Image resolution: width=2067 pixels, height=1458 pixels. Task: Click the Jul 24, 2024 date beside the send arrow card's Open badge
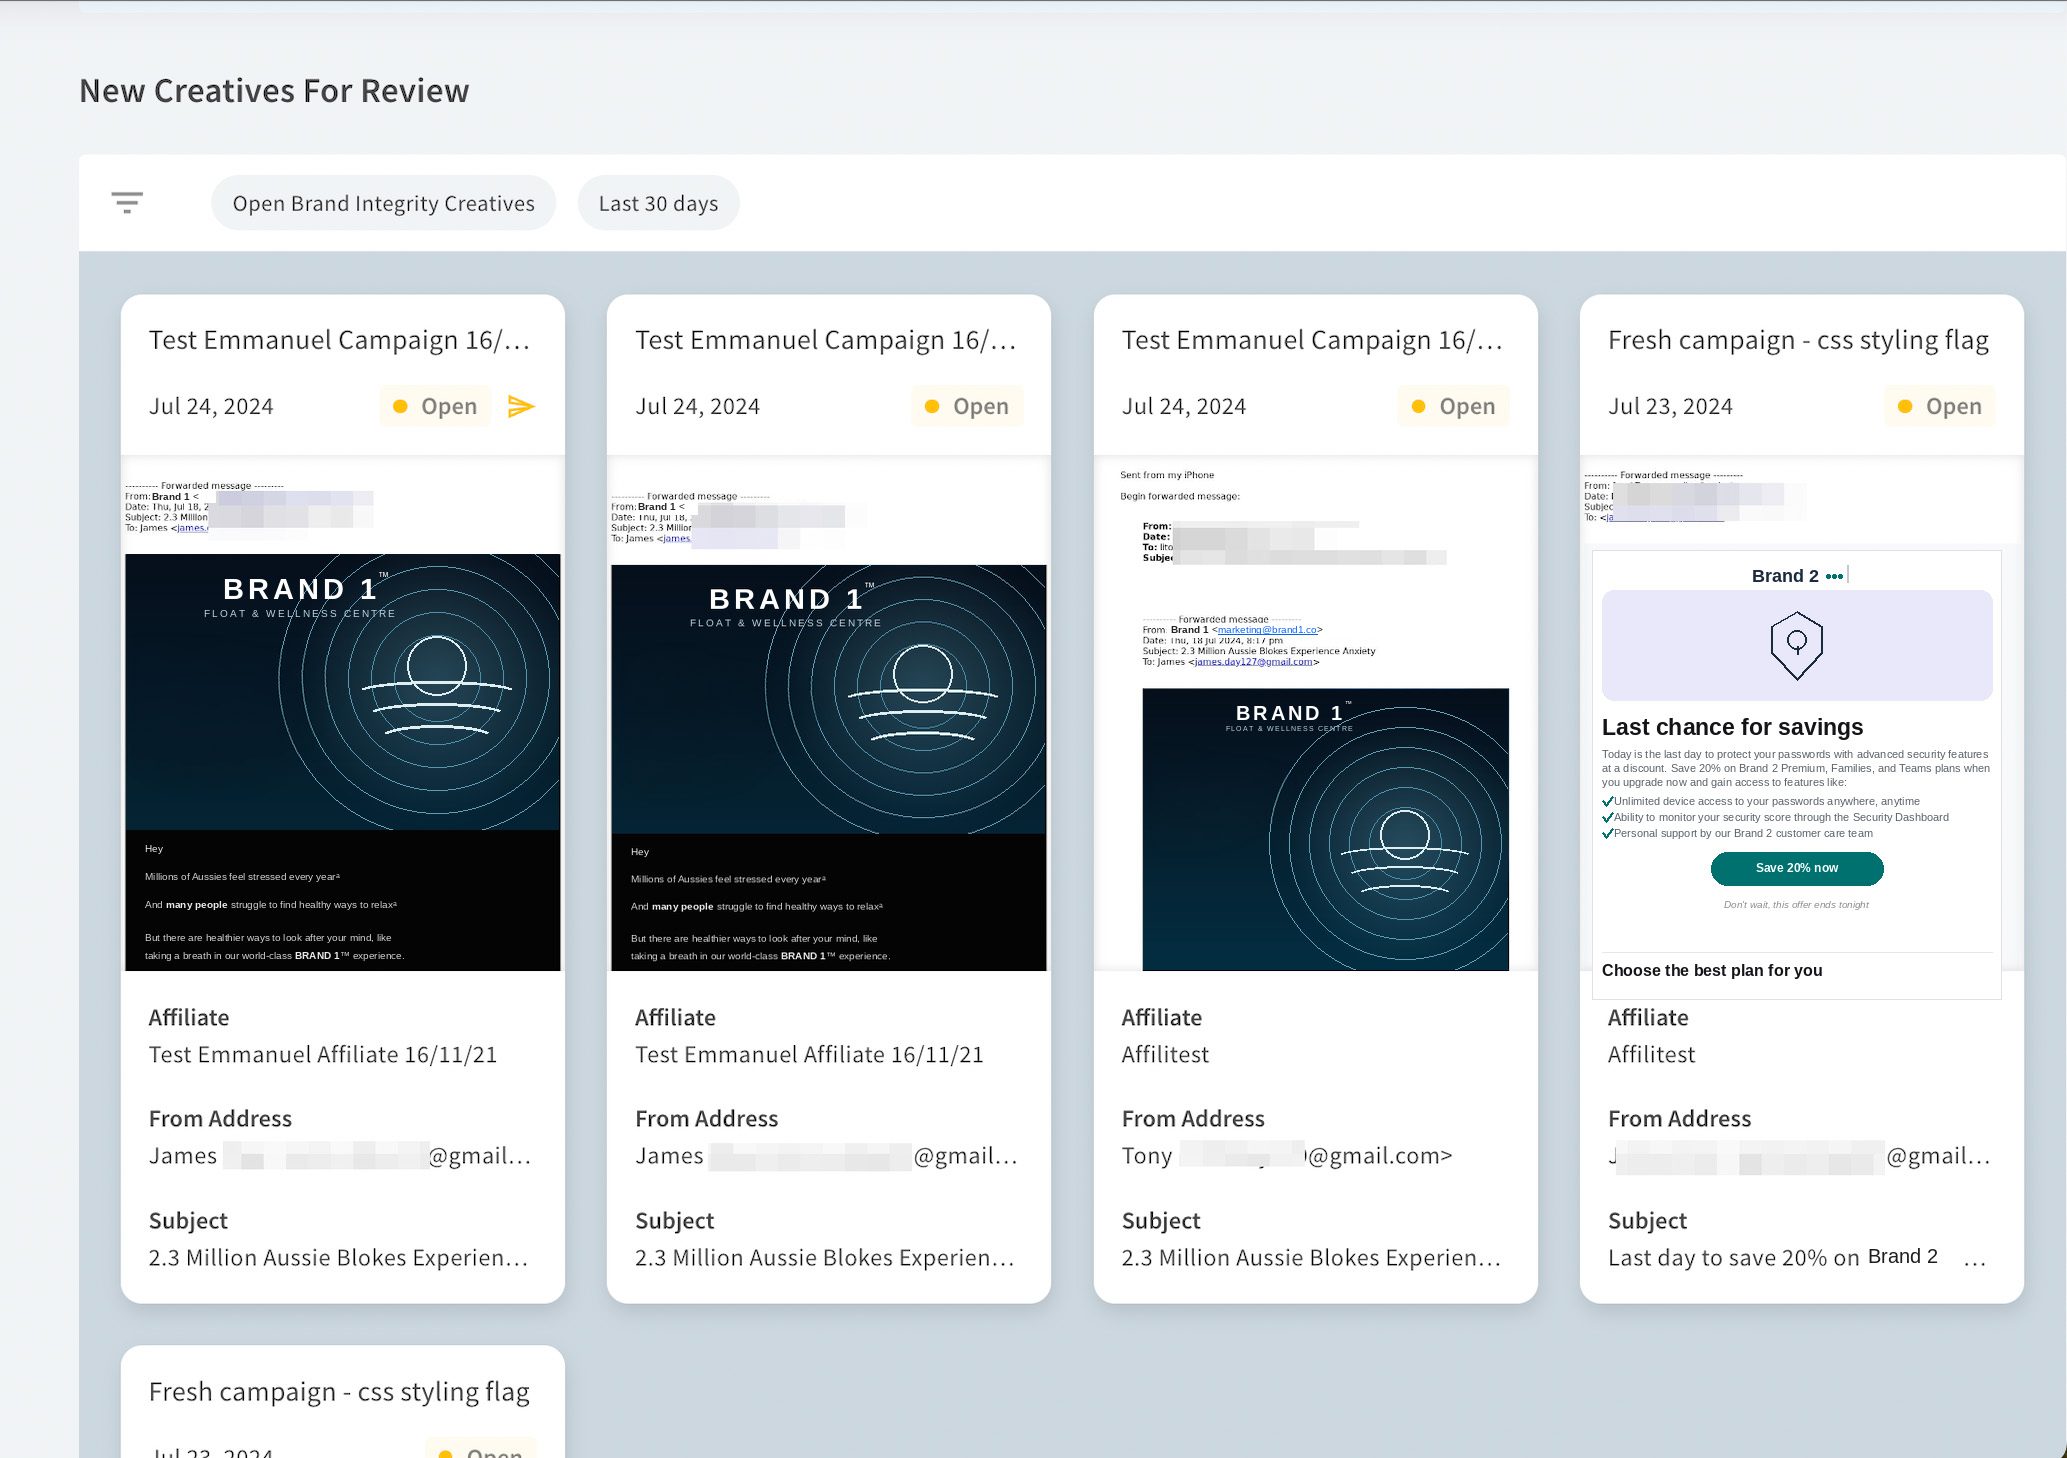[211, 406]
